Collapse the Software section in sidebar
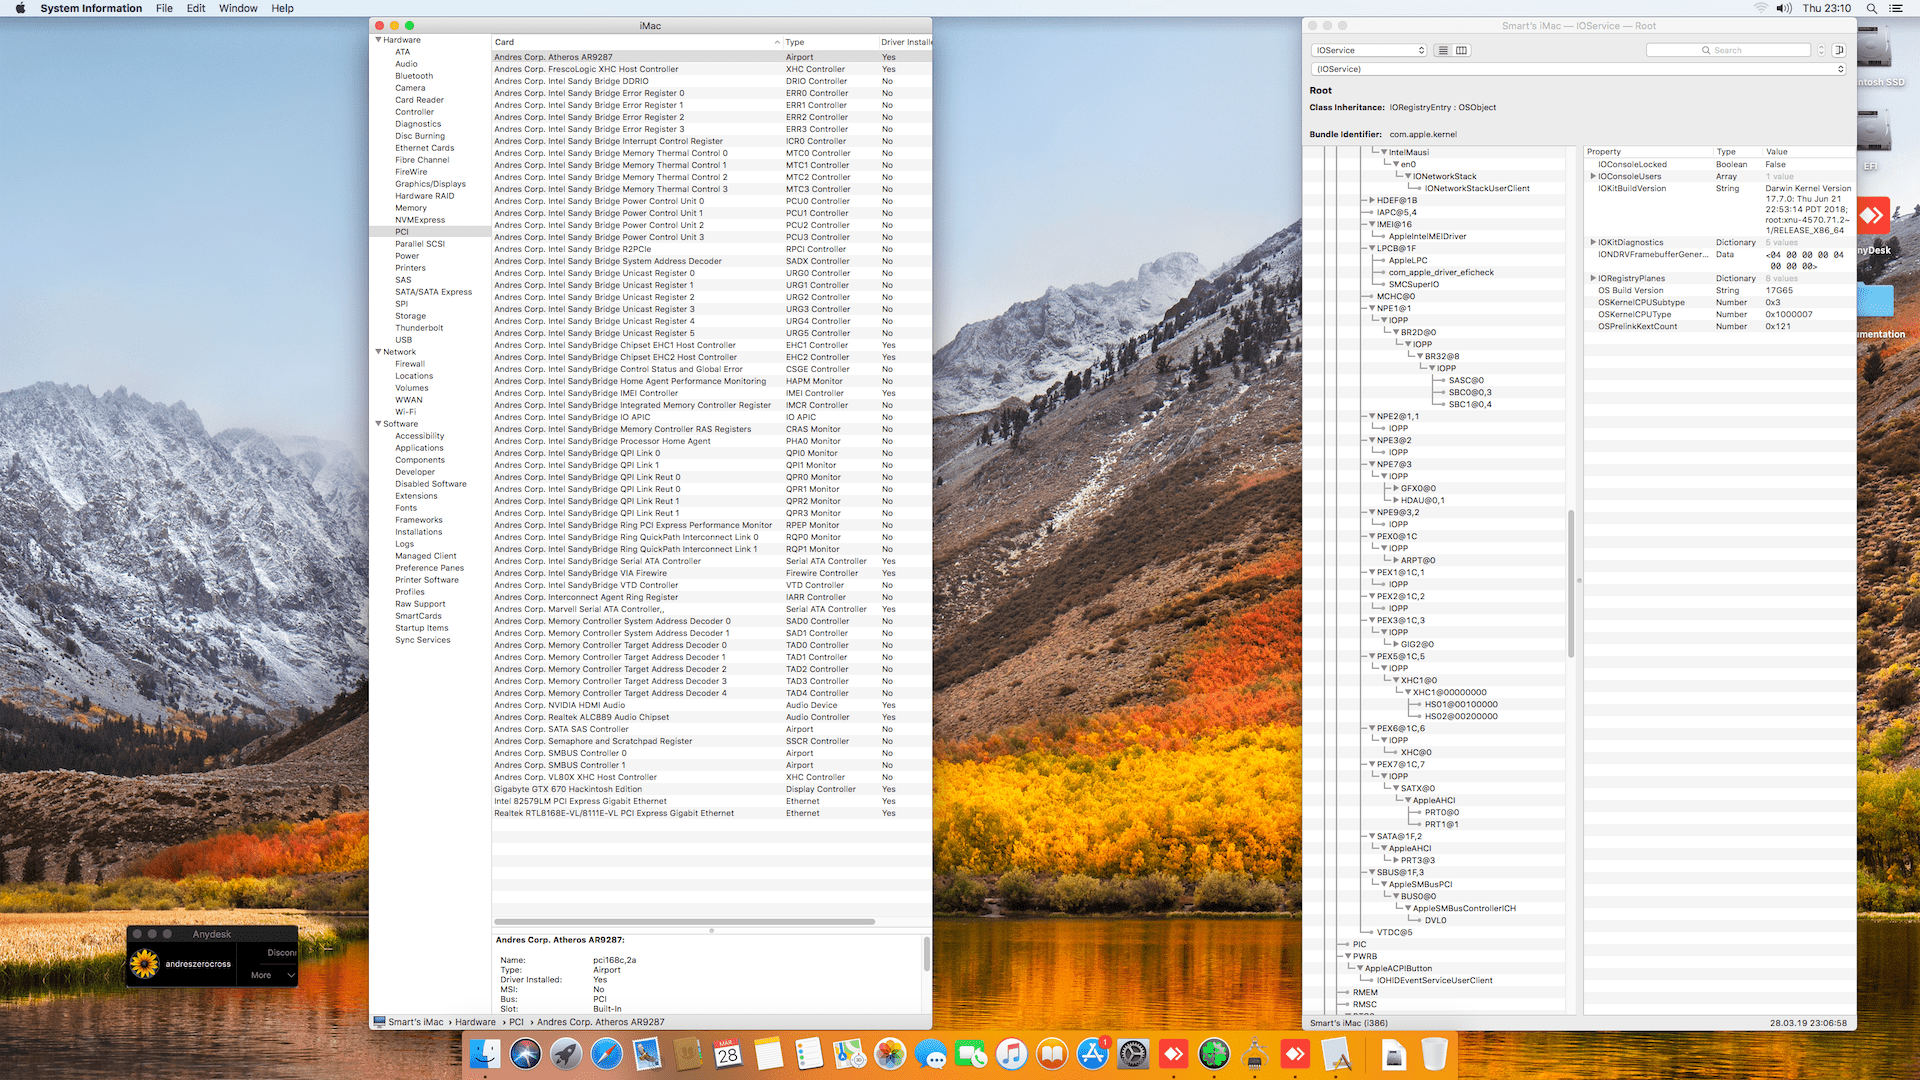1920x1080 pixels. (379, 424)
